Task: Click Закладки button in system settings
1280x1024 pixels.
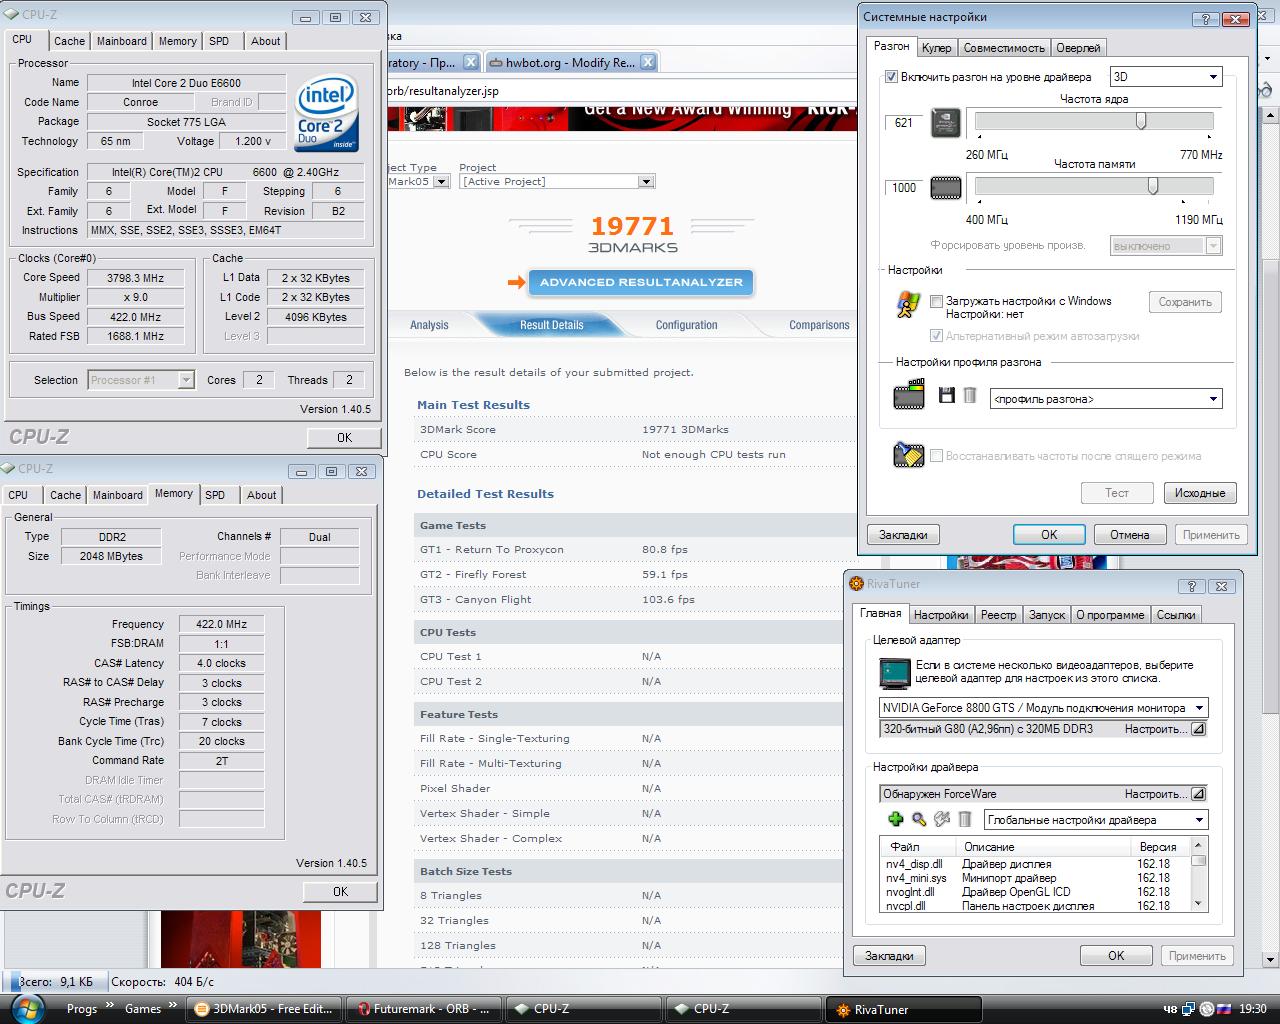Action: (x=903, y=535)
